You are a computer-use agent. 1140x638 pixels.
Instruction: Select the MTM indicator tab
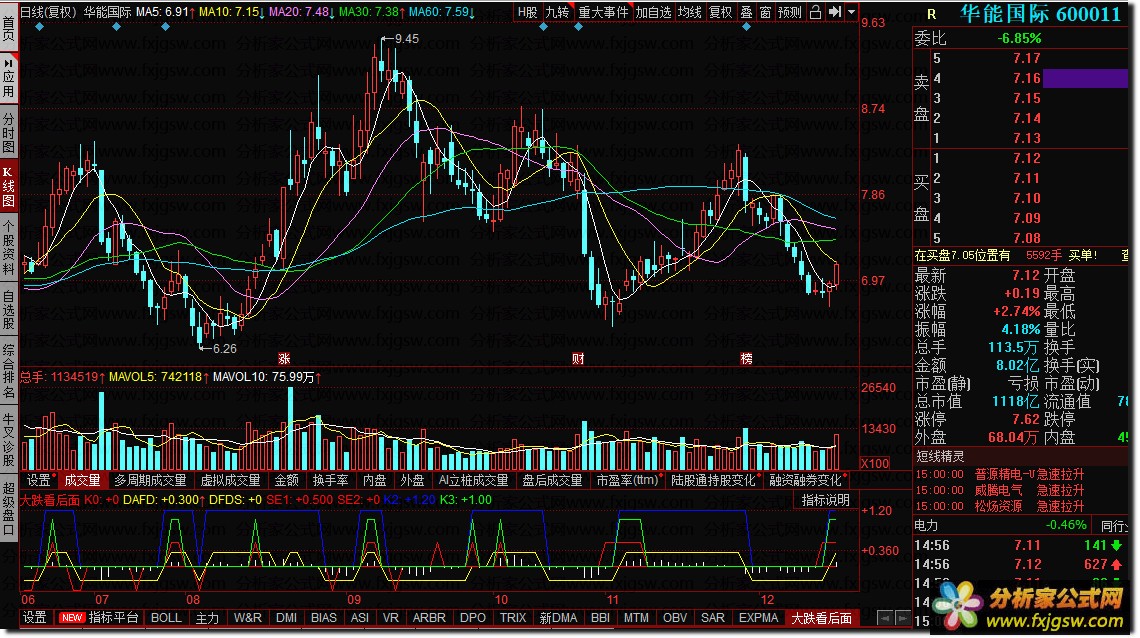pyautogui.click(x=636, y=618)
